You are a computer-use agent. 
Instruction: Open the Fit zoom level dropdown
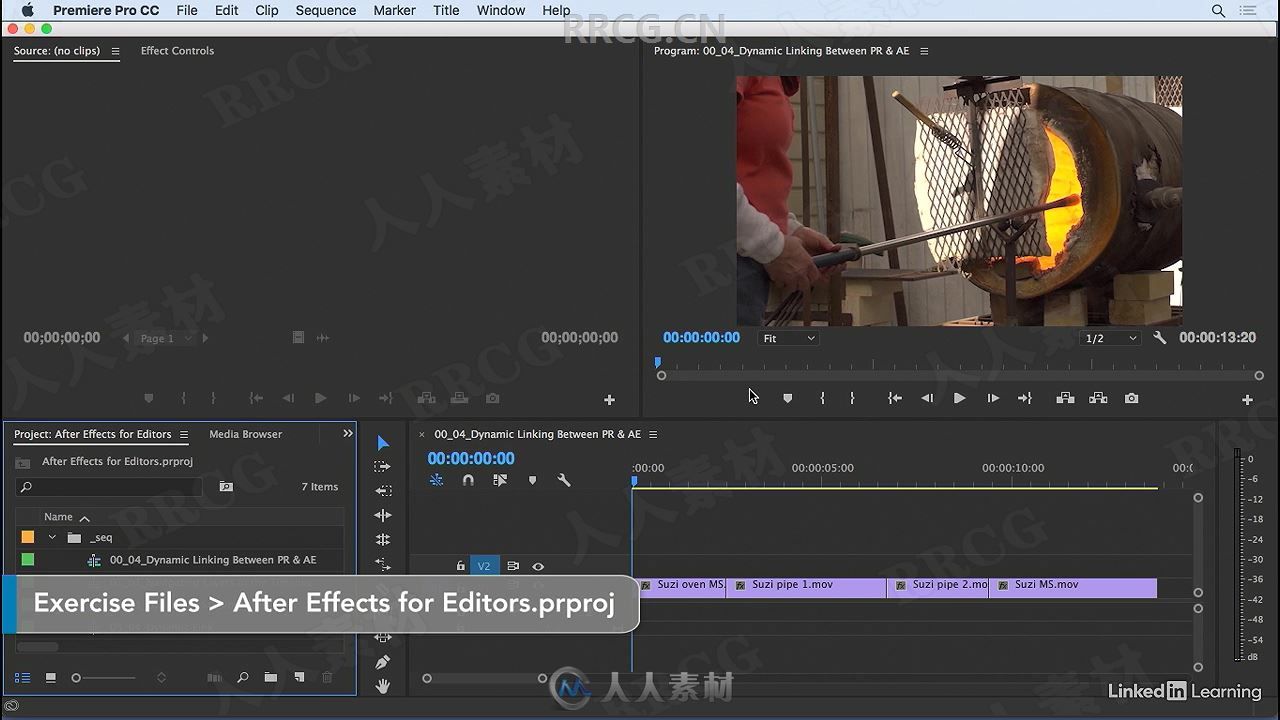788,338
